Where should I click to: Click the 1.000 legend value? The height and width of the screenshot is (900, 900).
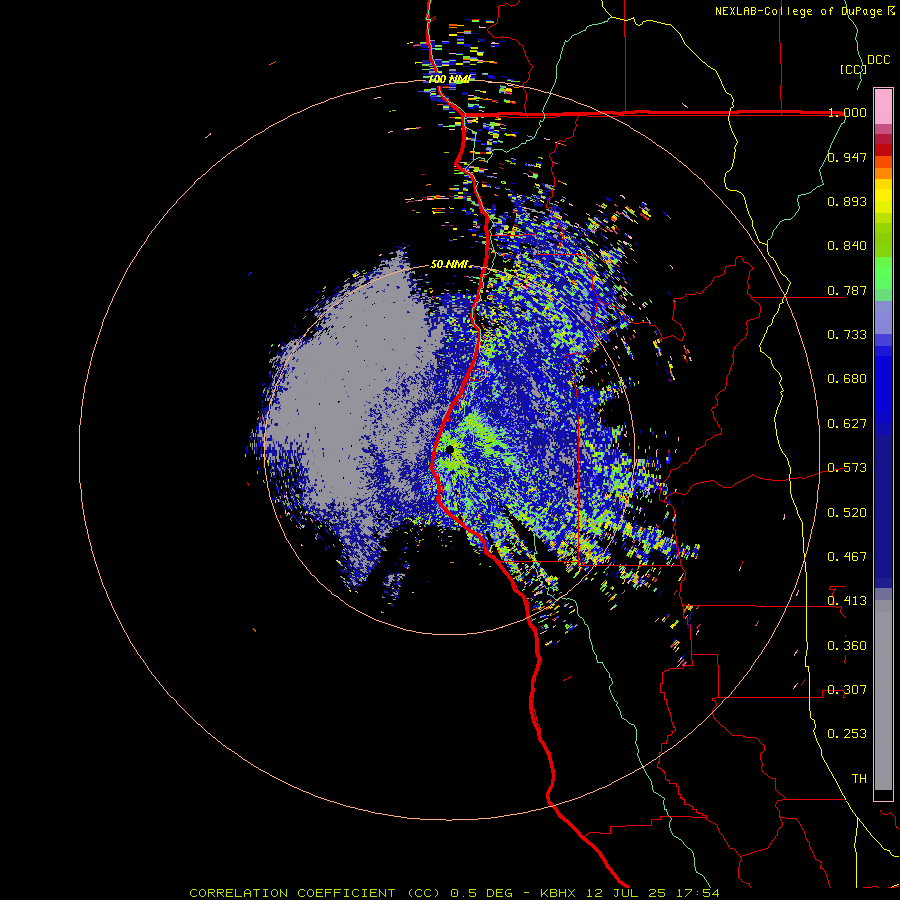[x=847, y=112]
